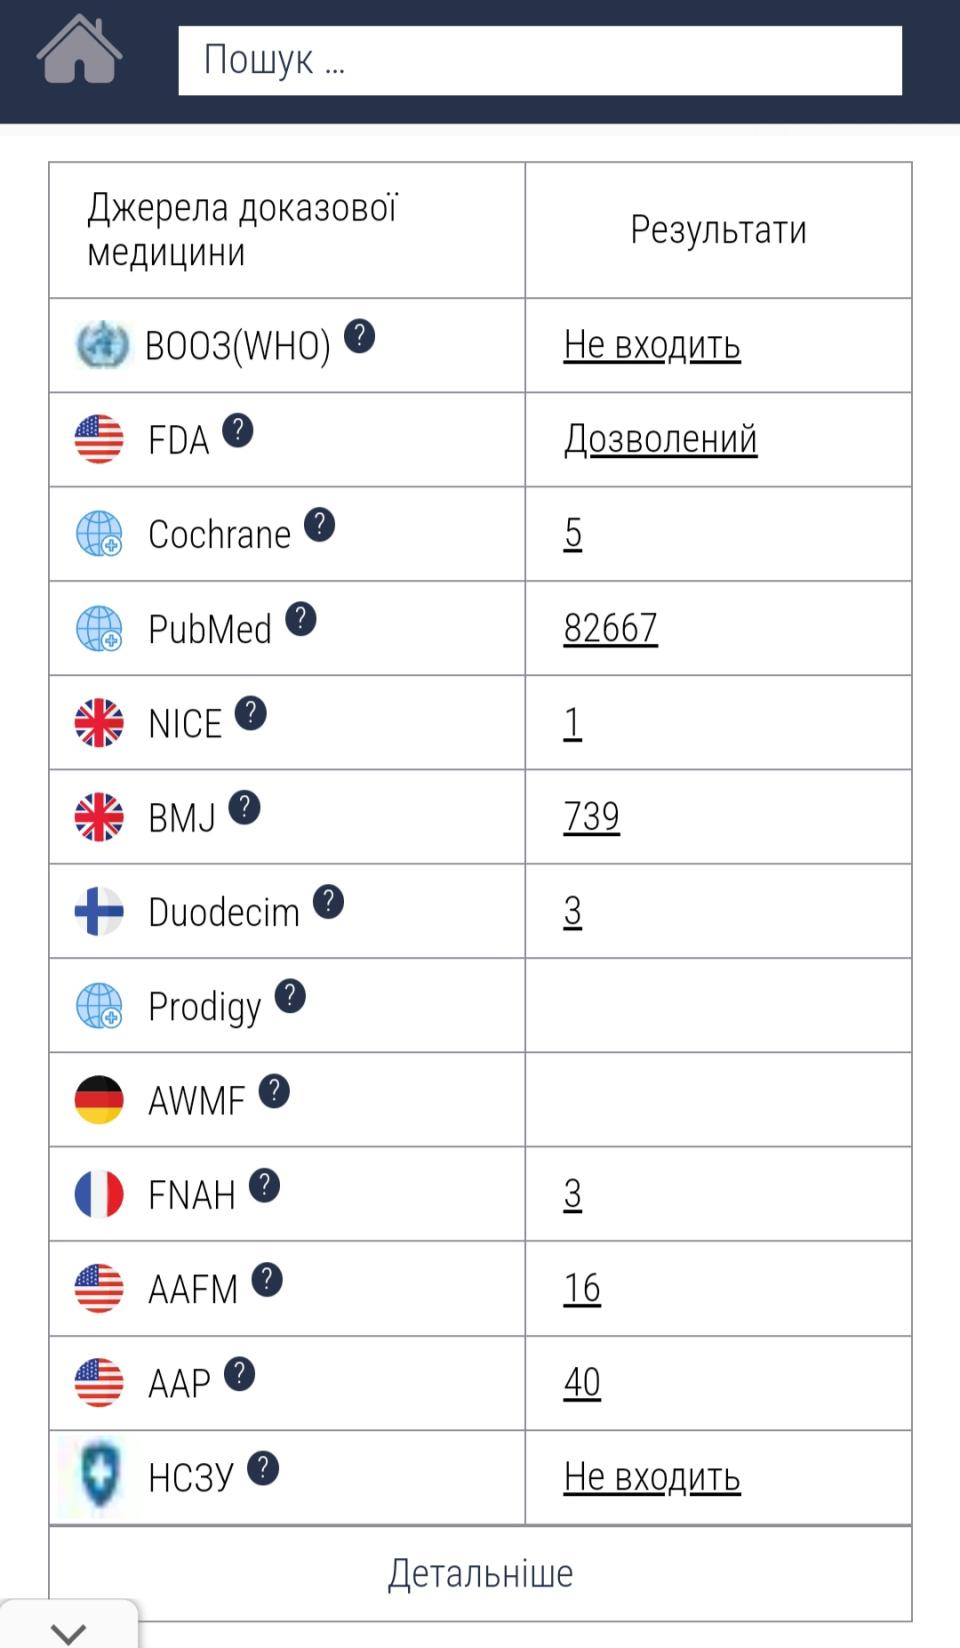This screenshot has width=960, height=1648.
Task: Click question mark beside BMJ
Action: pyautogui.click(x=245, y=807)
